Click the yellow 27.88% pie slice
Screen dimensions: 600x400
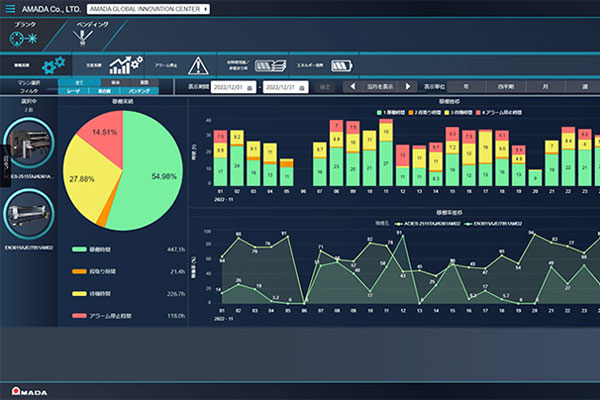(85, 178)
